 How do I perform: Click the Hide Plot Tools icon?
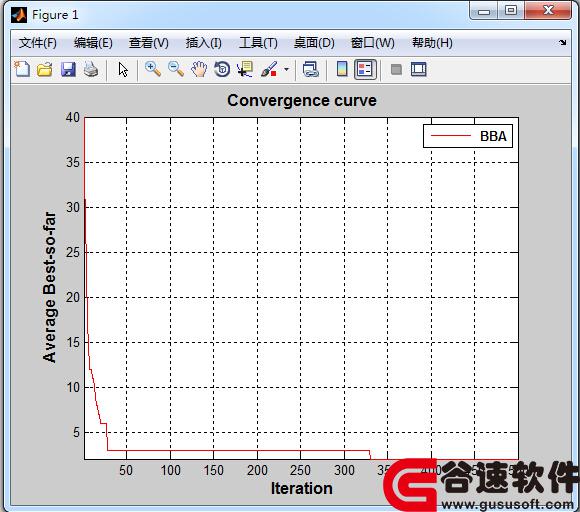coord(396,70)
